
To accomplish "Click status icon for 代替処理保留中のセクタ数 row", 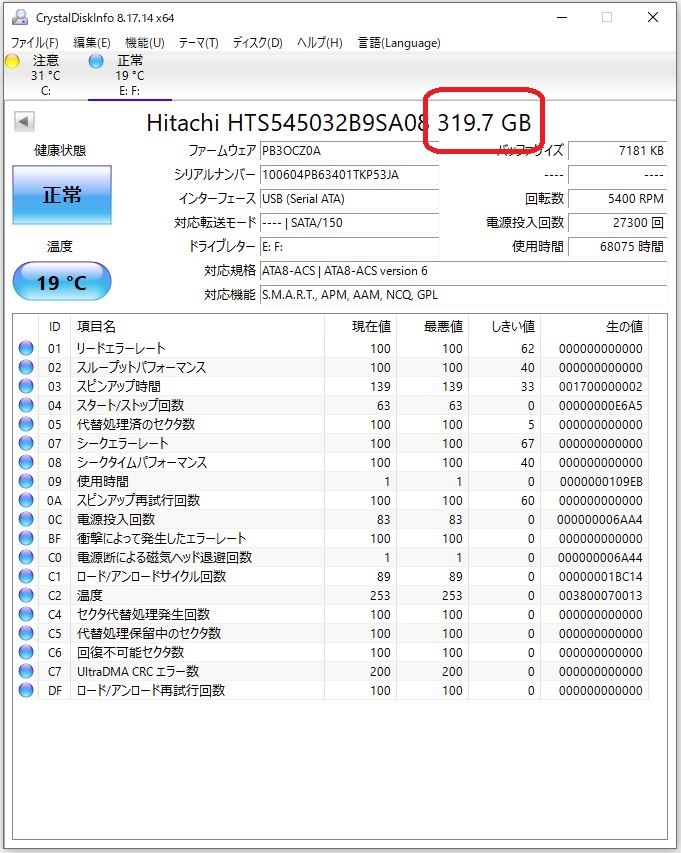I will click(x=26, y=633).
